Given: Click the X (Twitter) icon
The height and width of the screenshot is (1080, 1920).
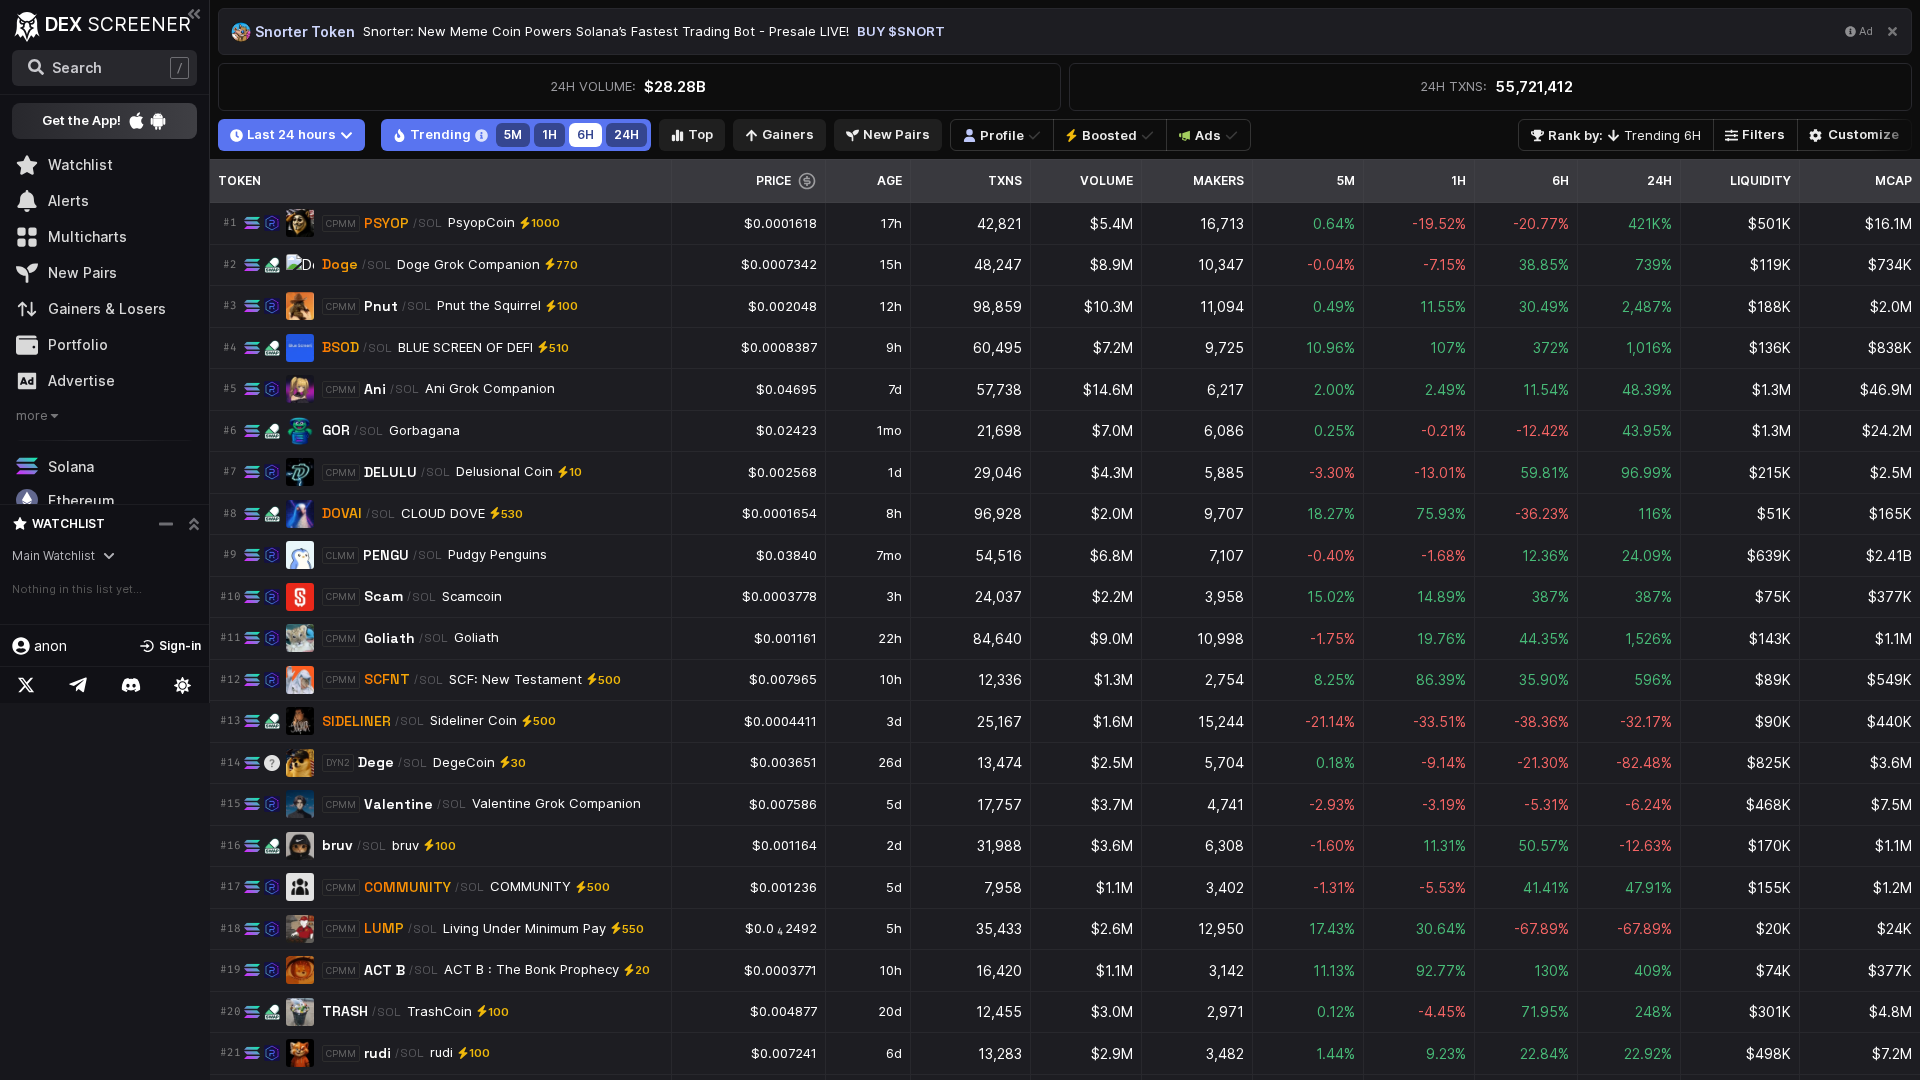Looking at the screenshot, I should pyautogui.click(x=26, y=685).
